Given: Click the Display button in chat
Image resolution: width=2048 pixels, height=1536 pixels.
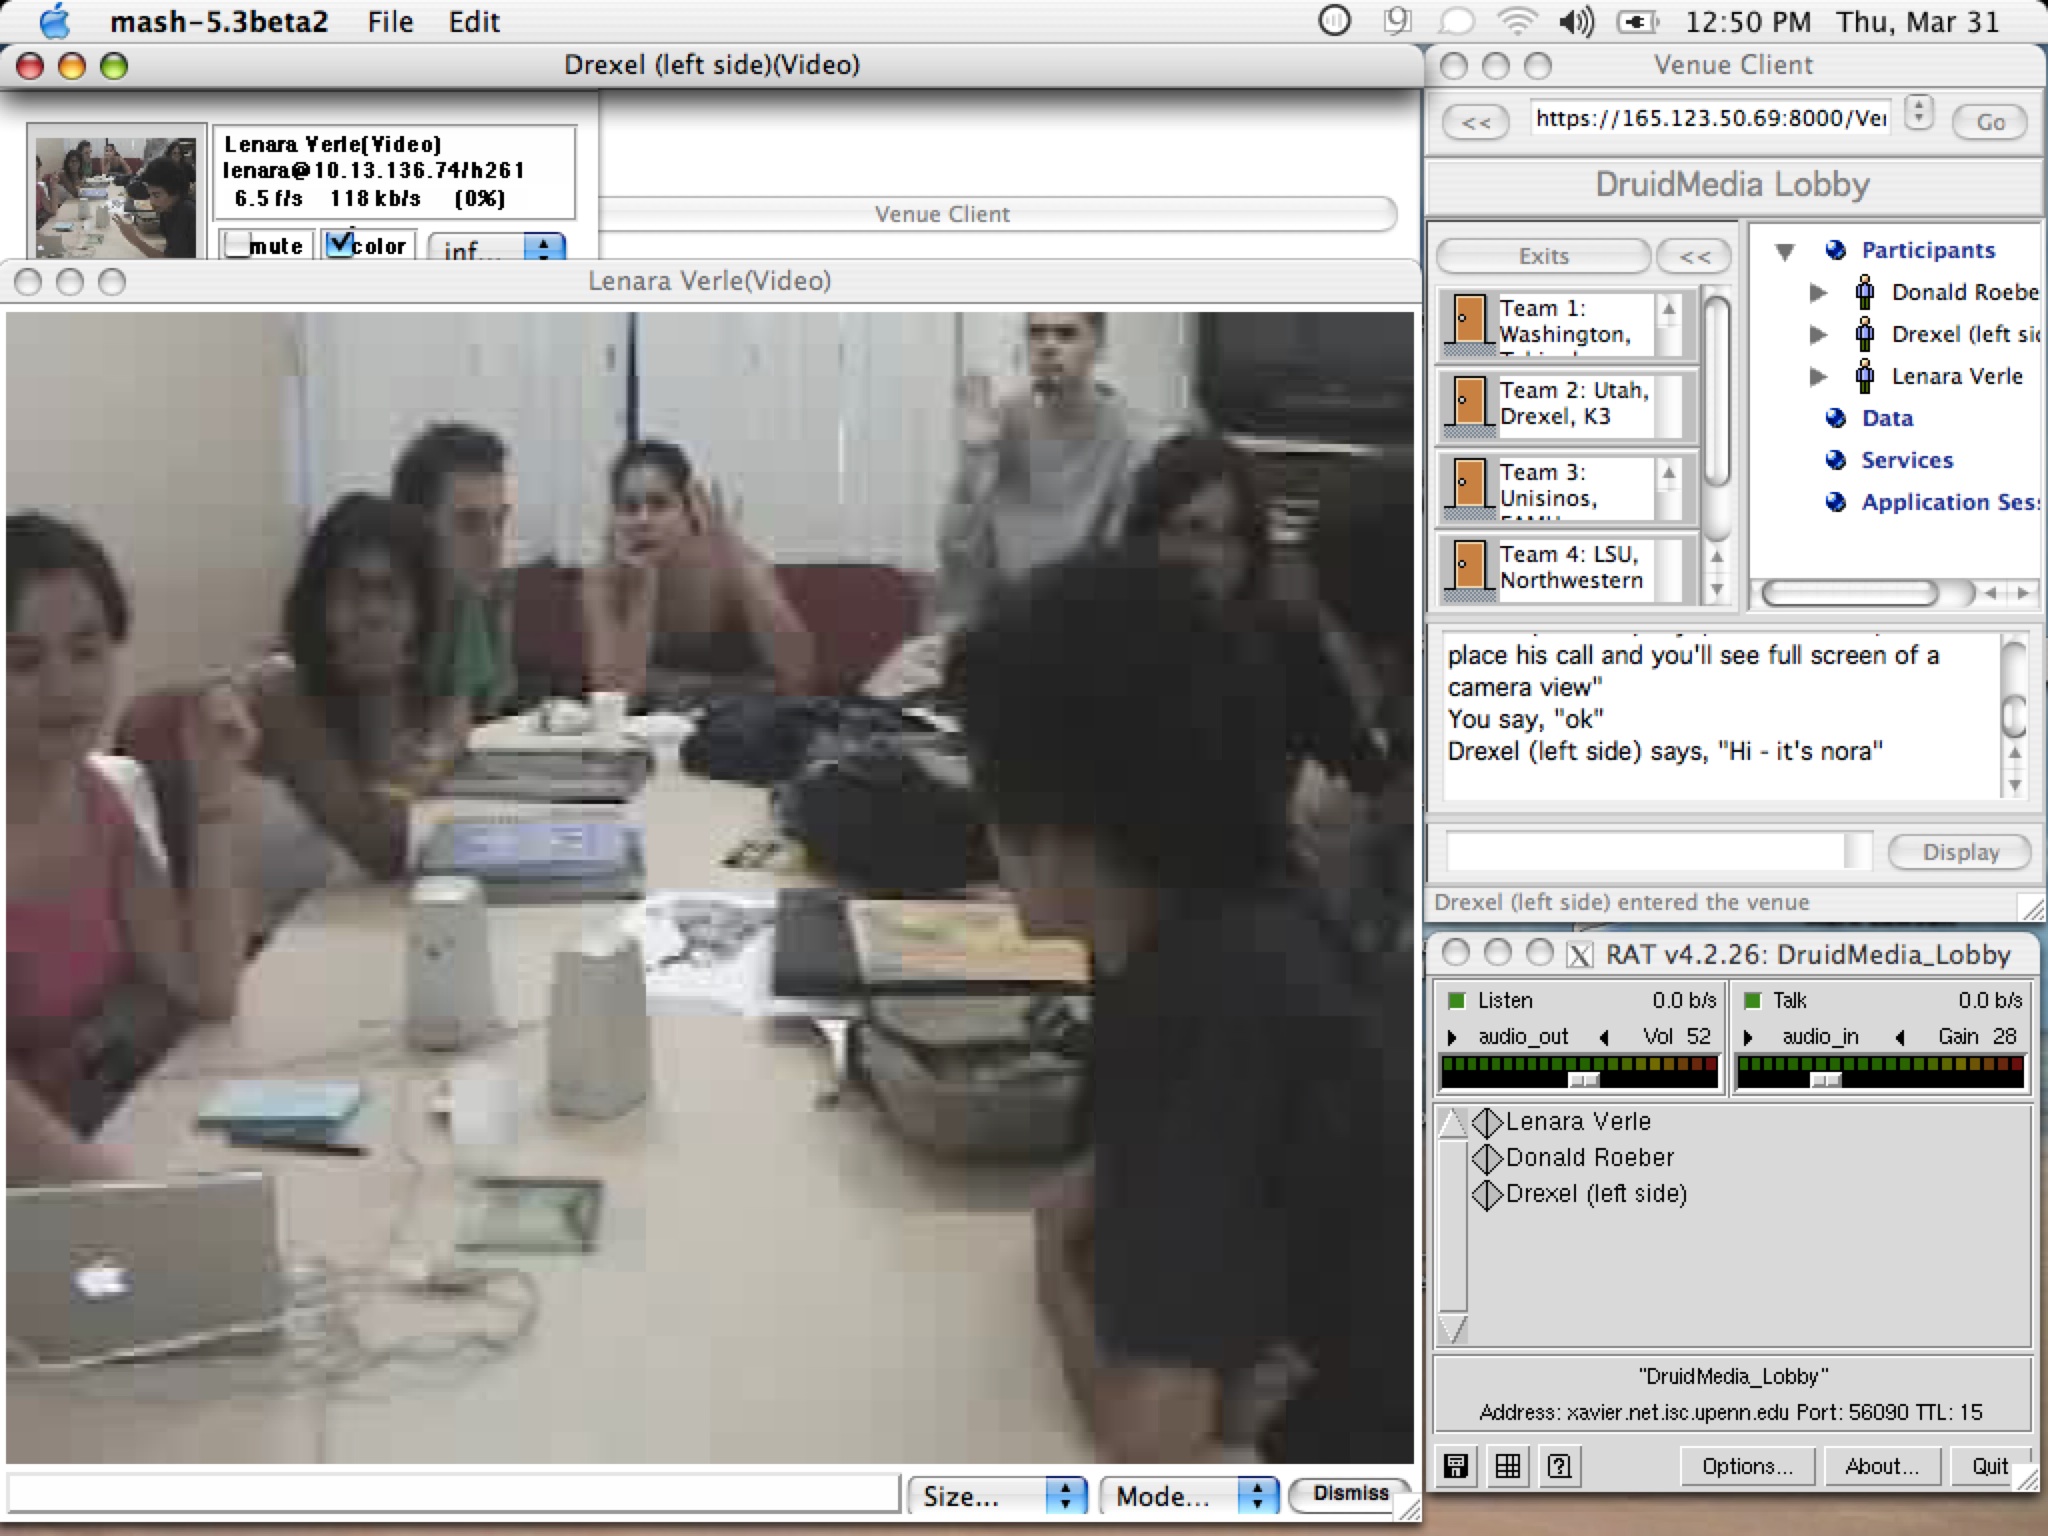Looking at the screenshot, I should (x=1960, y=852).
